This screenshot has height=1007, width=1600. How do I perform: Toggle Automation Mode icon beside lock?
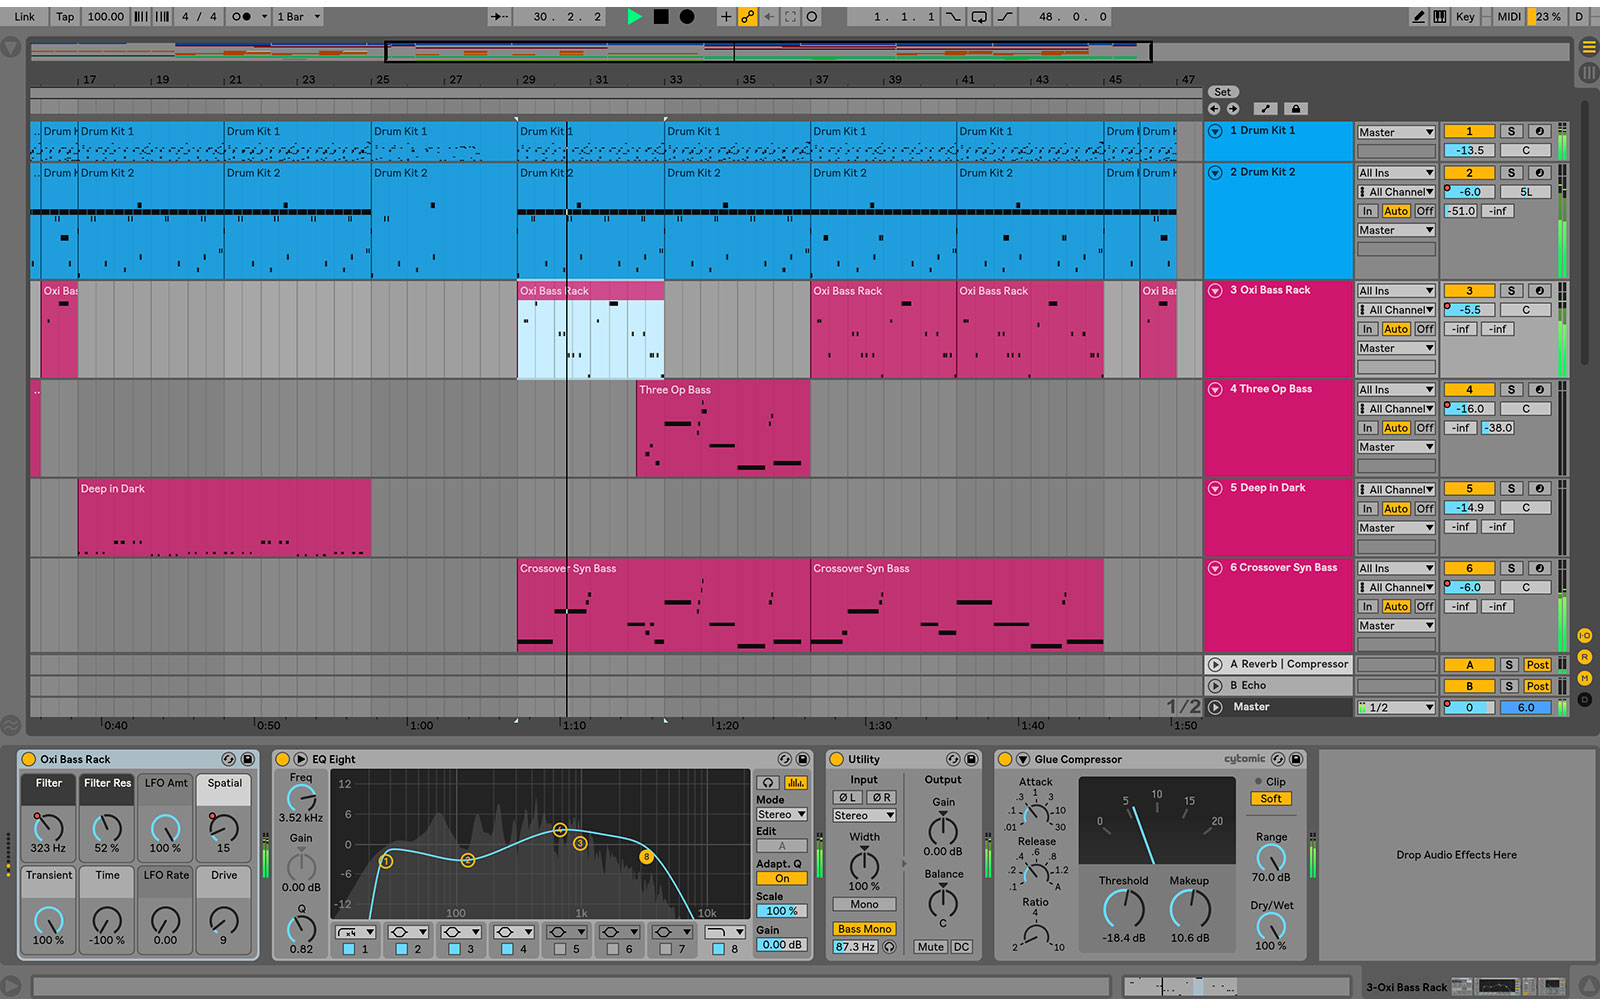pyautogui.click(x=1265, y=109)
